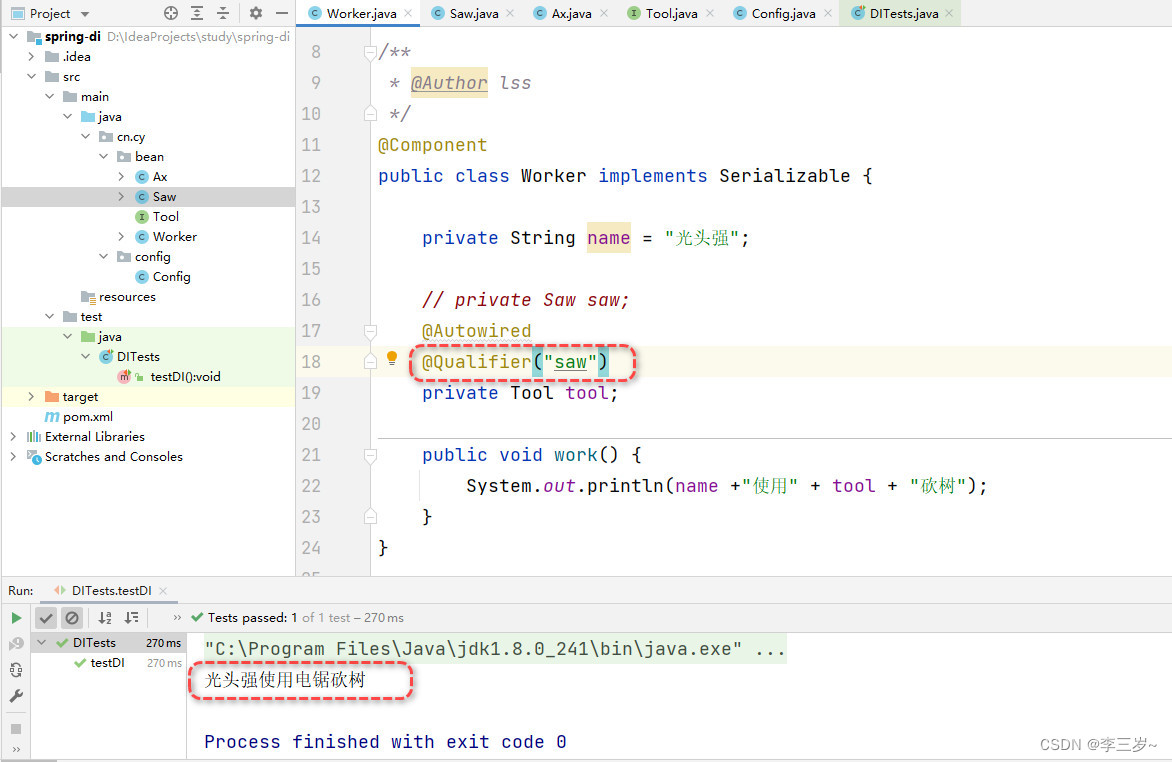Screen dimensions: 1172x762
Task: Click the "Process finished with exit code 0" text
Action: click(385, 742)
